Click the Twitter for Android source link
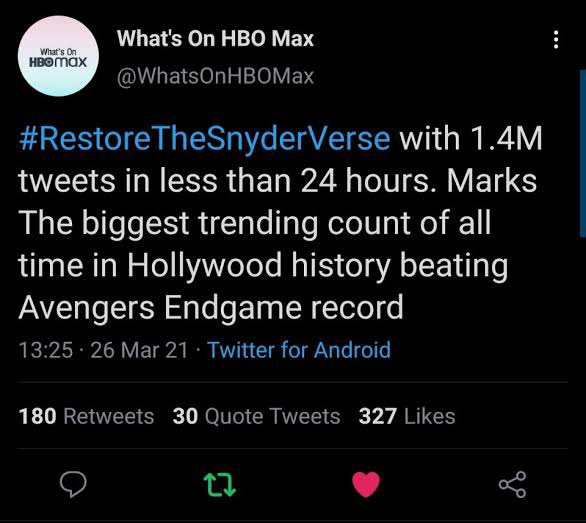 click(x=299, y=350)
